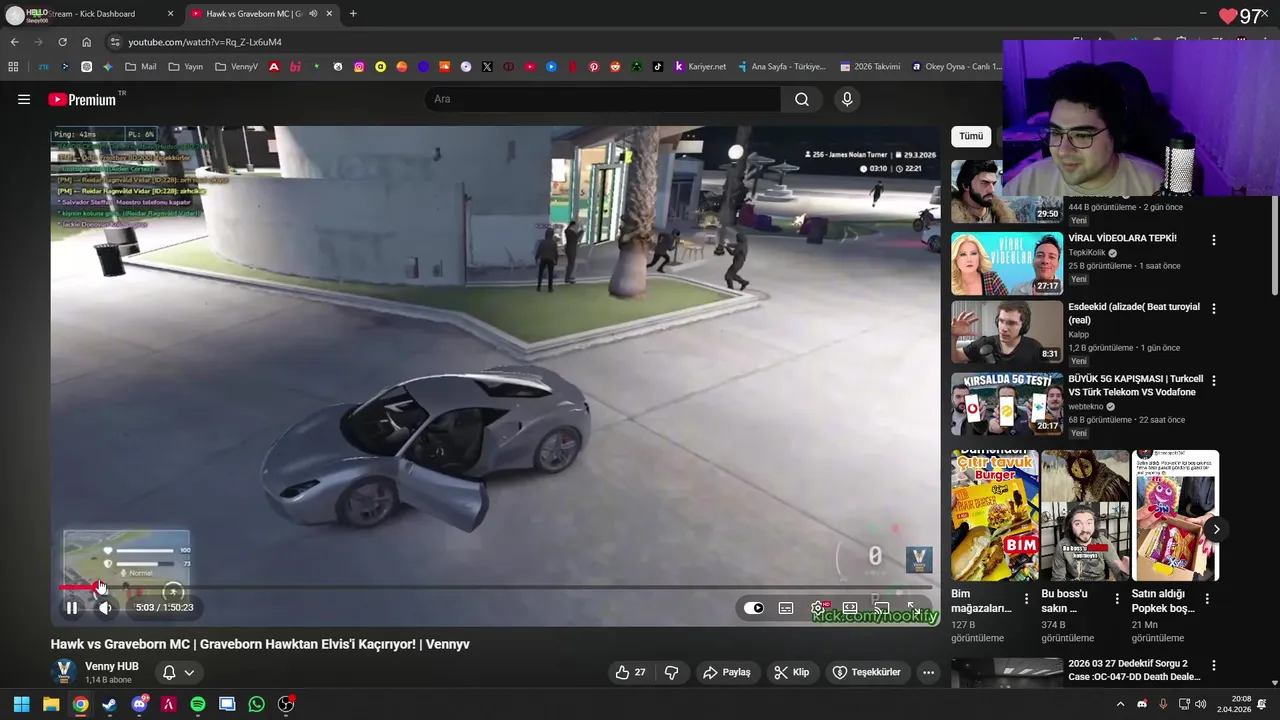Dislike this video
Image resolution: width=1280 pixels, height=720 pixels.
pyautogui.click(x=672, y=672)
